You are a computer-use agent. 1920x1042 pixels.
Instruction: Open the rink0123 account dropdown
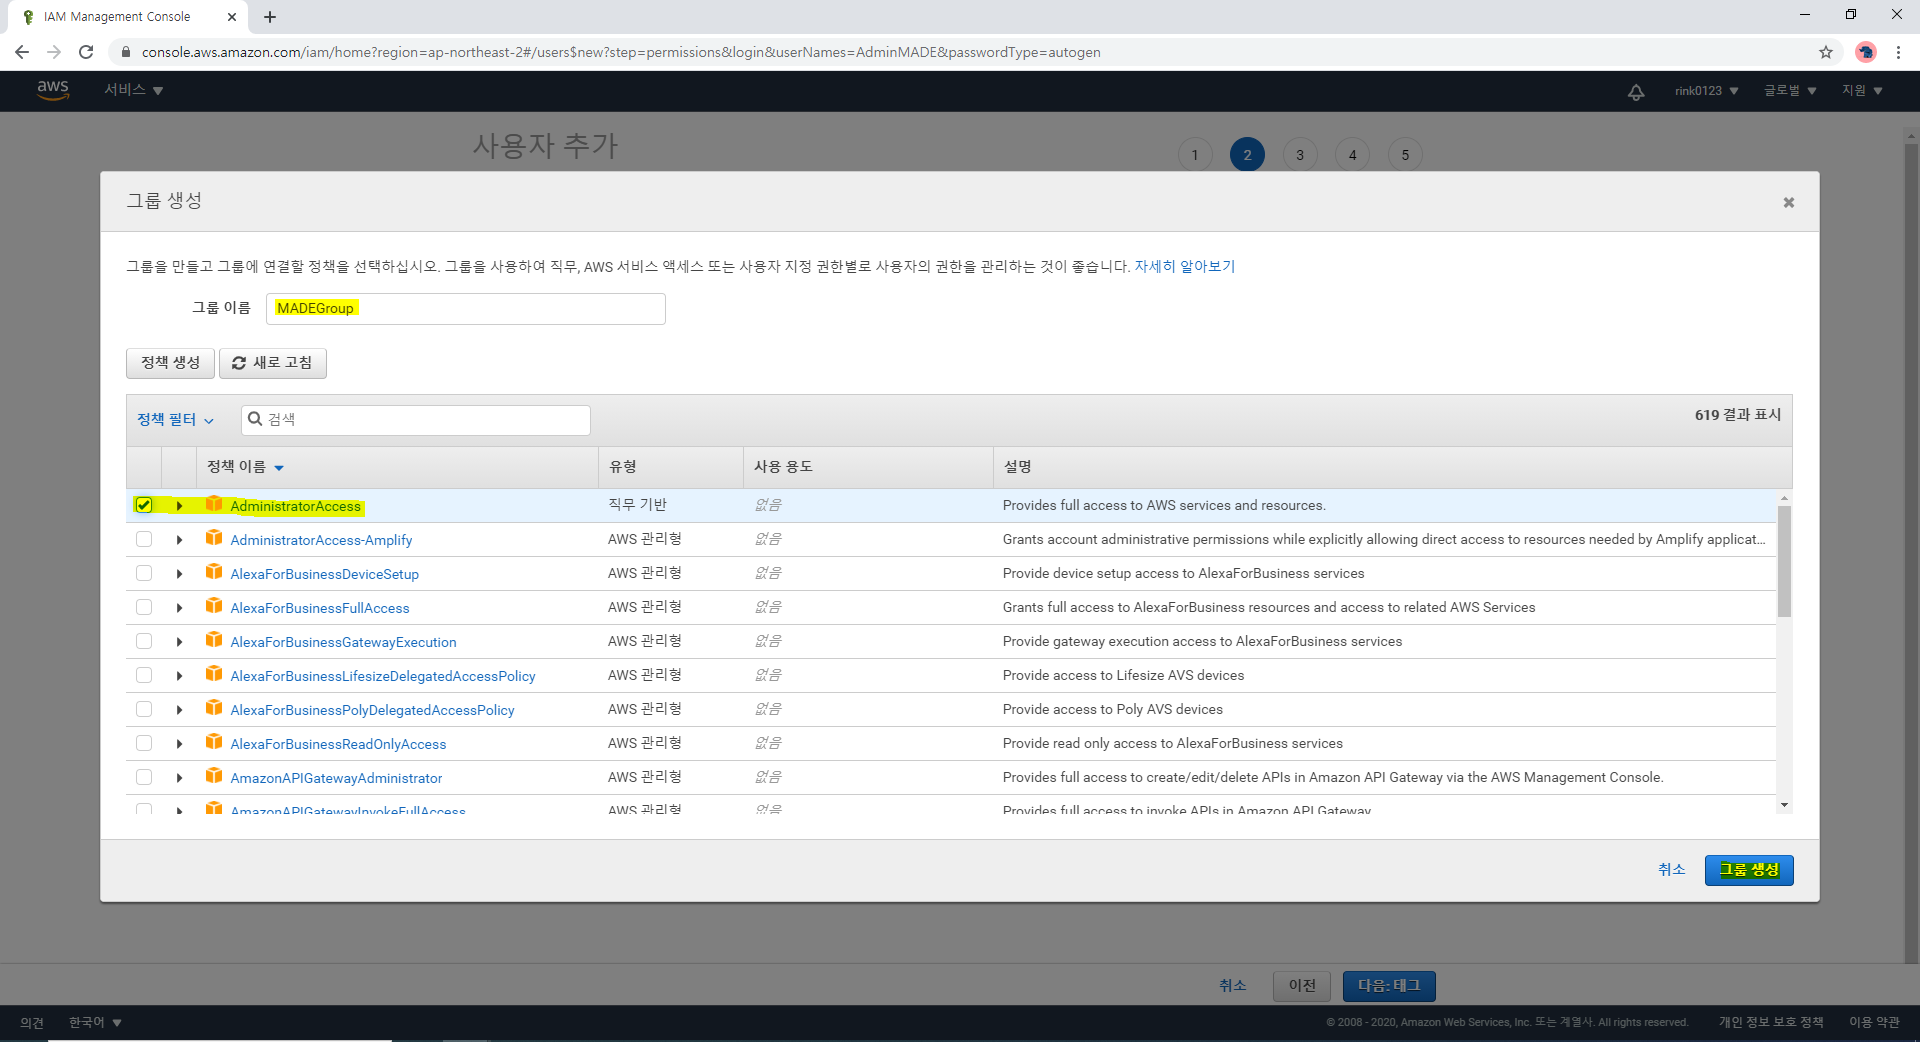tap(1707, 91)
